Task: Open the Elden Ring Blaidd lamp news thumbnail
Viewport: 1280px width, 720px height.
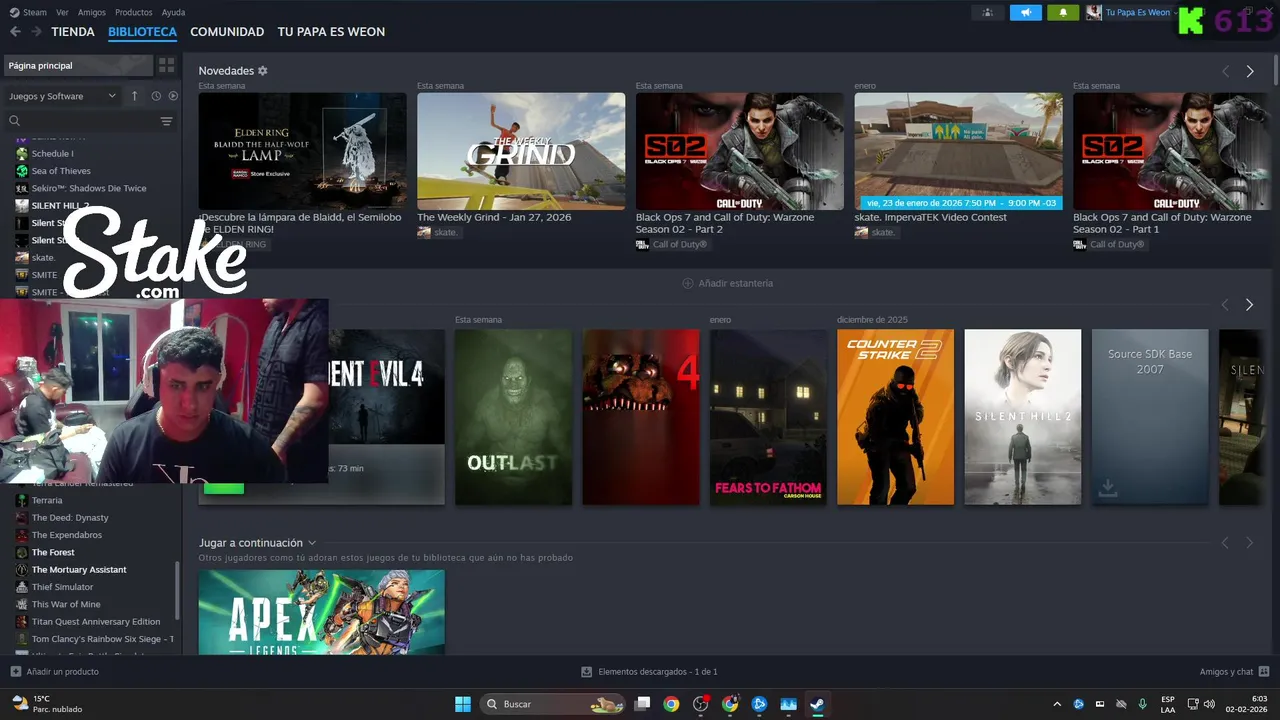Action: (x=302, y=151)
